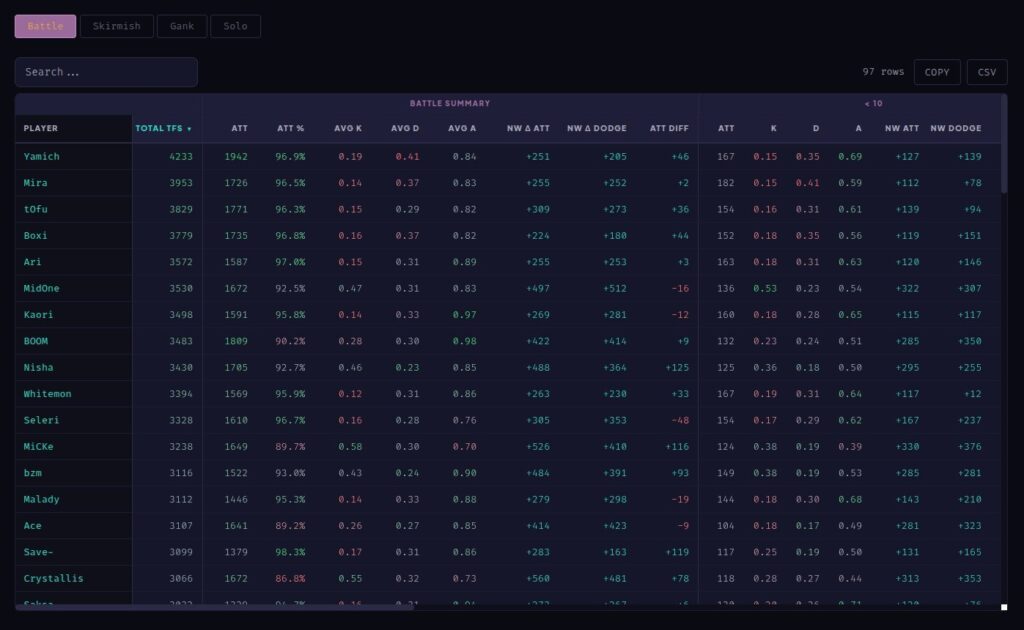1024x630 pixels.
Task: Open player MidOne's profile
Action: [41, 288]
